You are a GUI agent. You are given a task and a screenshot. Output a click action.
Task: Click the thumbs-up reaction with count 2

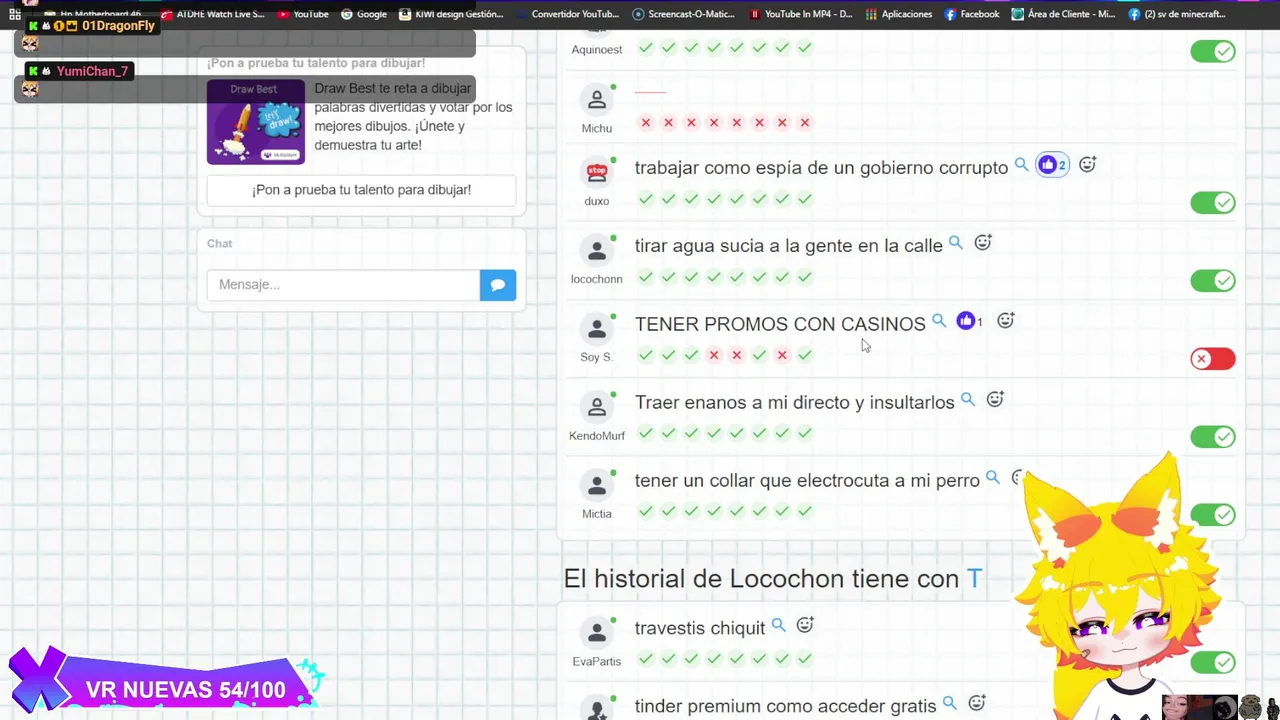point(1052,165)
